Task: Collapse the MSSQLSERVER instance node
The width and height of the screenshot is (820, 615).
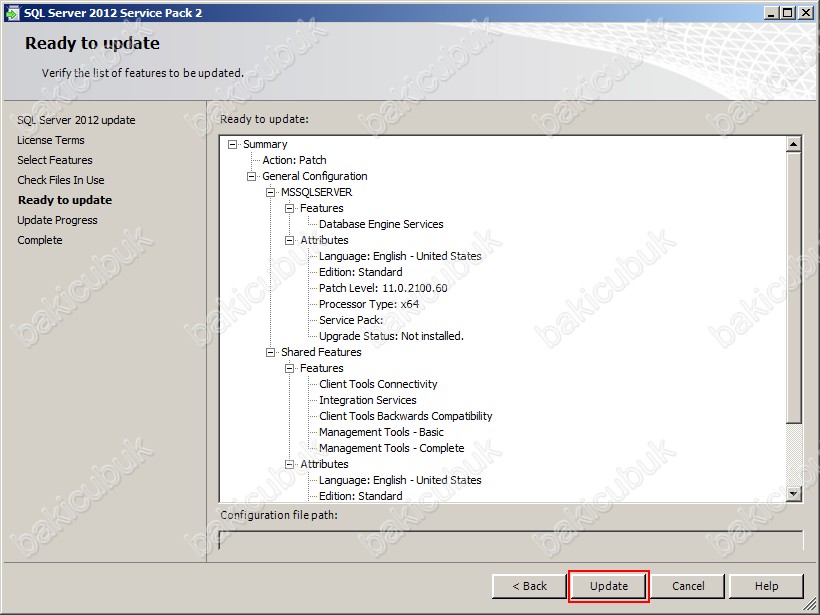Action: 270,192
